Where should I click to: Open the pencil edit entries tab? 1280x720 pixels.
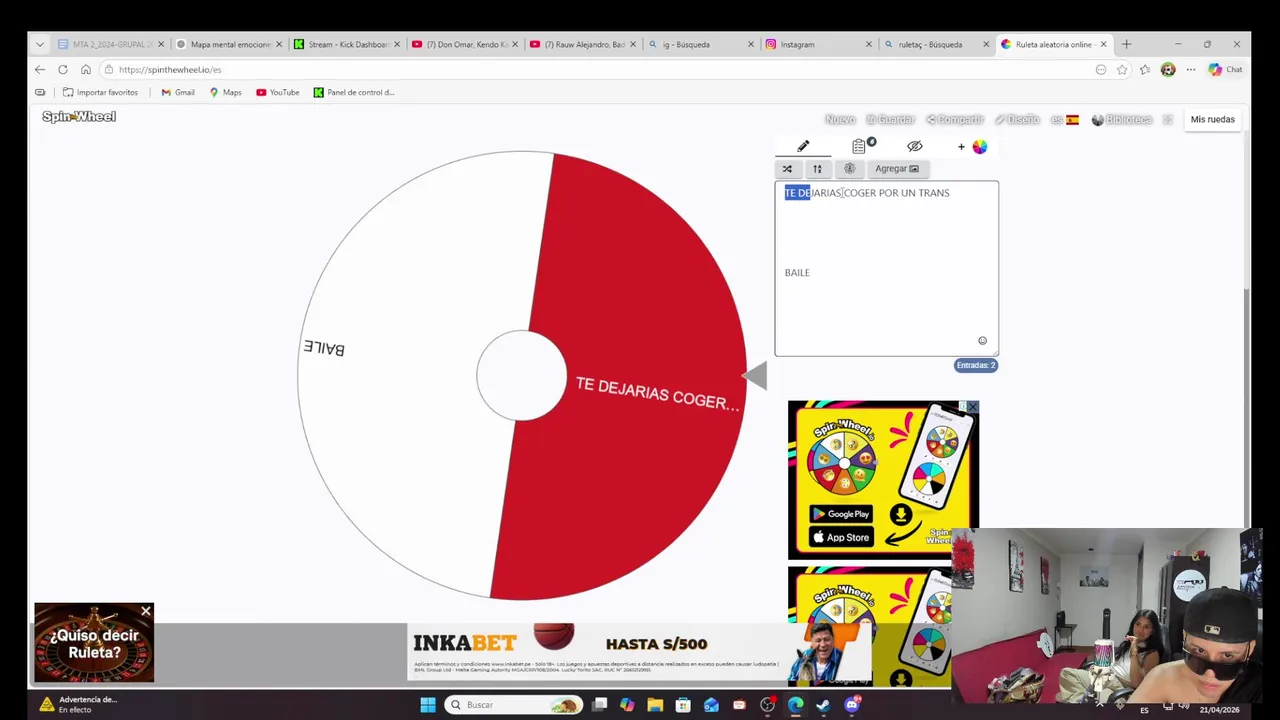coord(803,146)
